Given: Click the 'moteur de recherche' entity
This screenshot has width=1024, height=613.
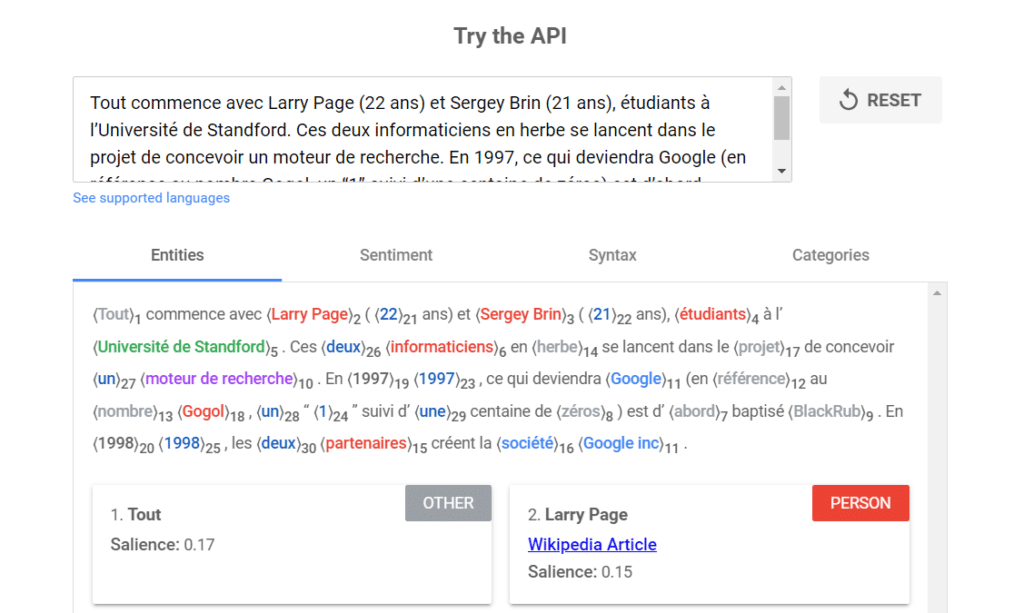Looking at the screenshot, I should coord(219,379).
